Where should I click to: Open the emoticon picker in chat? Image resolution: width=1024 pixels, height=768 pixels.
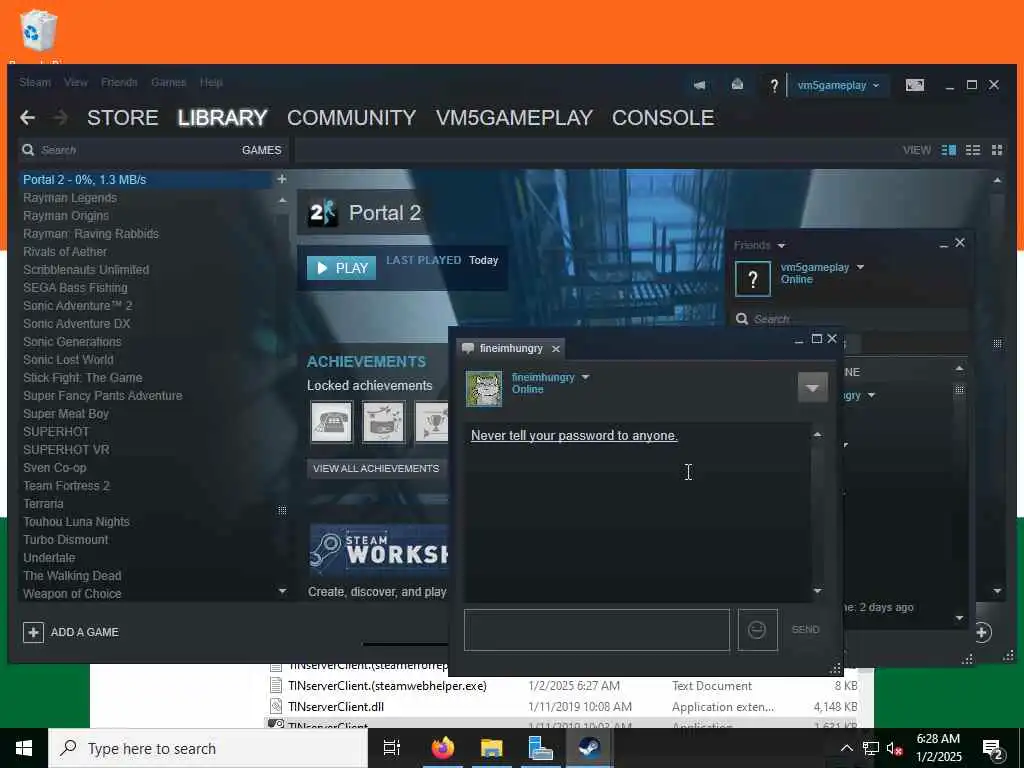758,630
